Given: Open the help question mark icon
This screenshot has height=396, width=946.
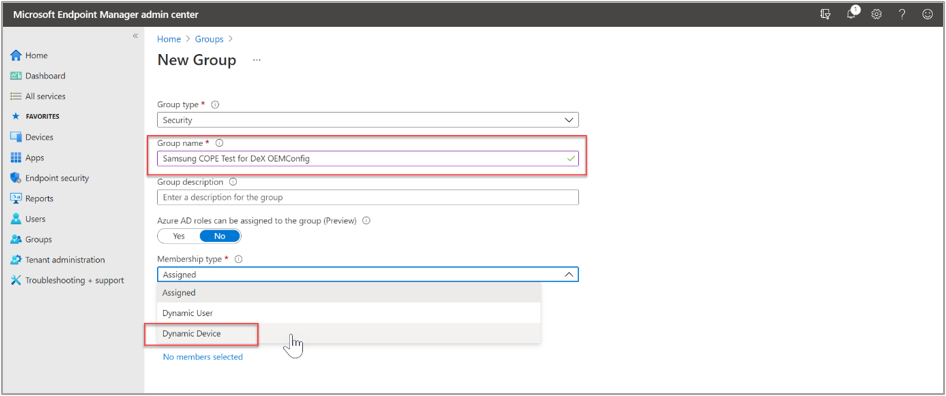Looking at the screenshot, I should click(x=902, y=14).
